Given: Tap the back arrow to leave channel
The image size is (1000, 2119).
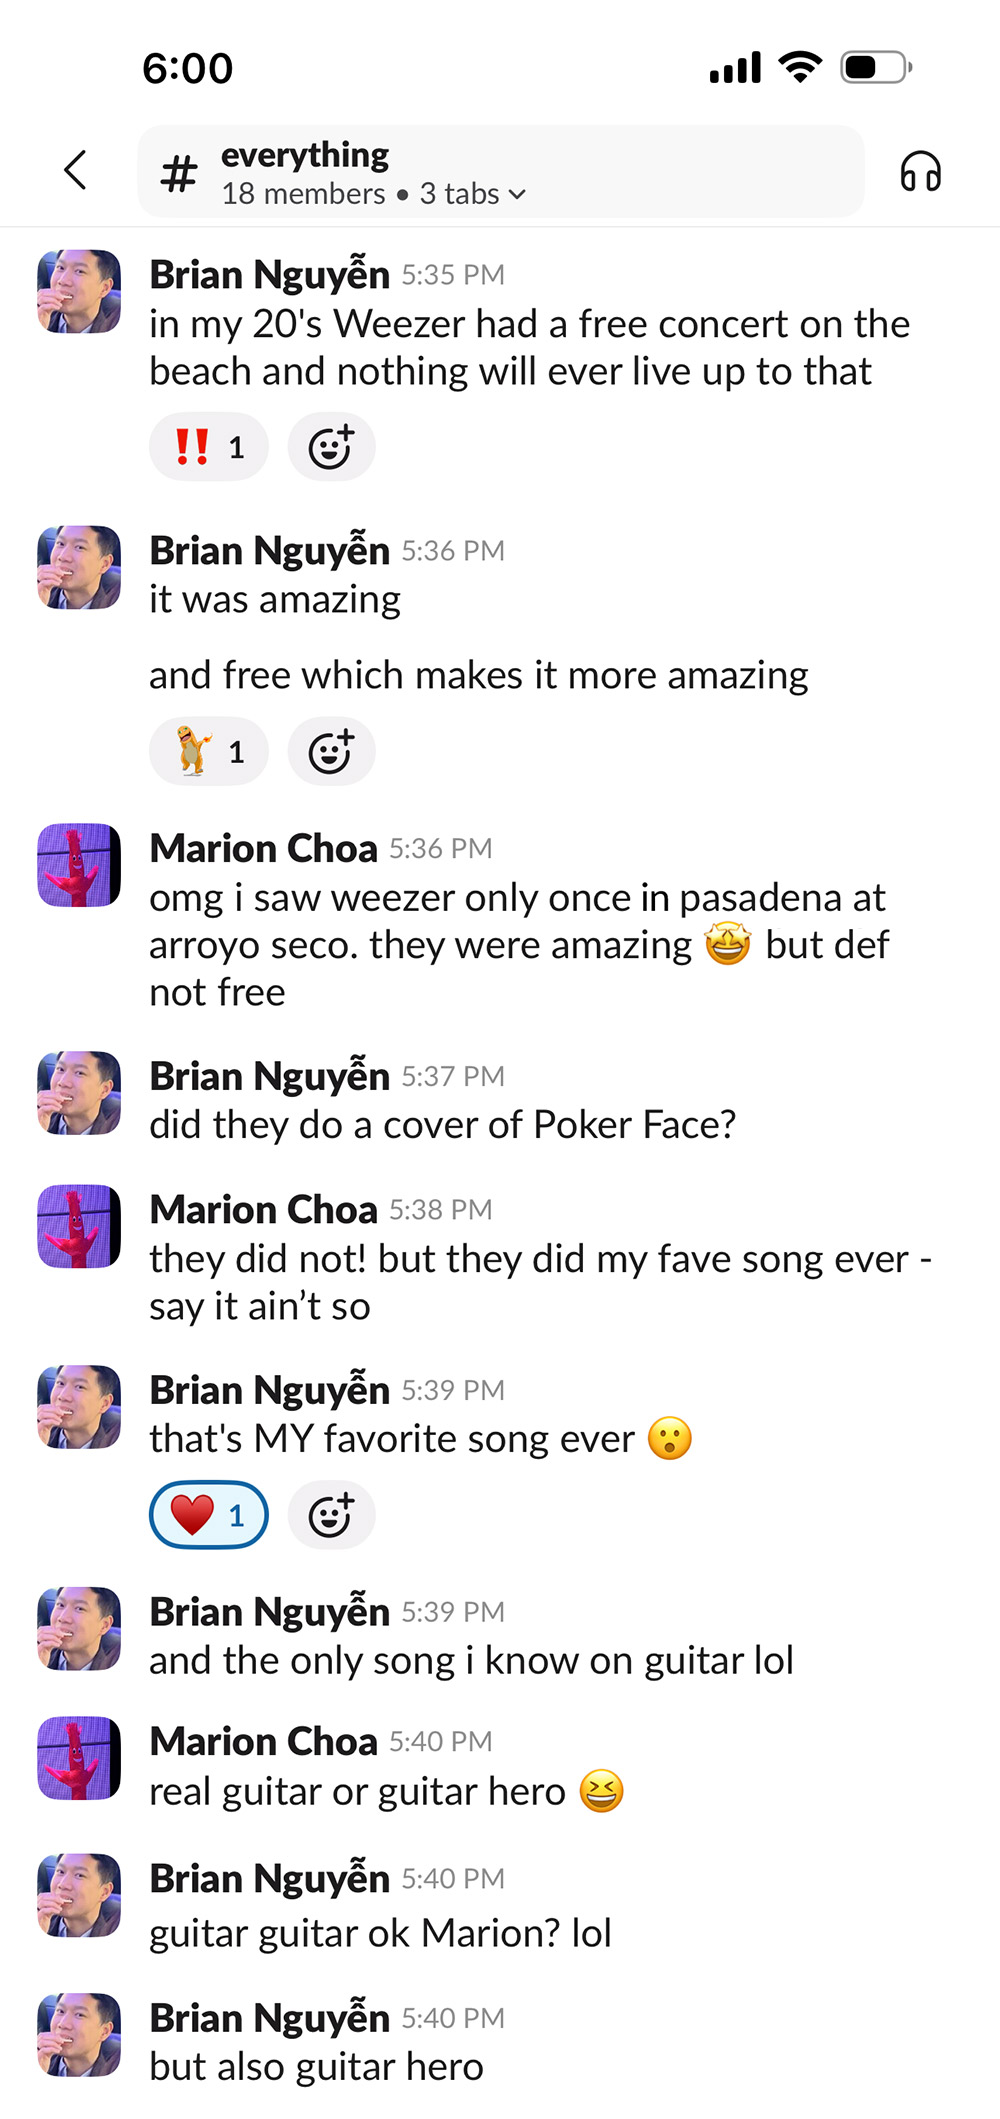Looking at the screenshot, I should point(76,170).
